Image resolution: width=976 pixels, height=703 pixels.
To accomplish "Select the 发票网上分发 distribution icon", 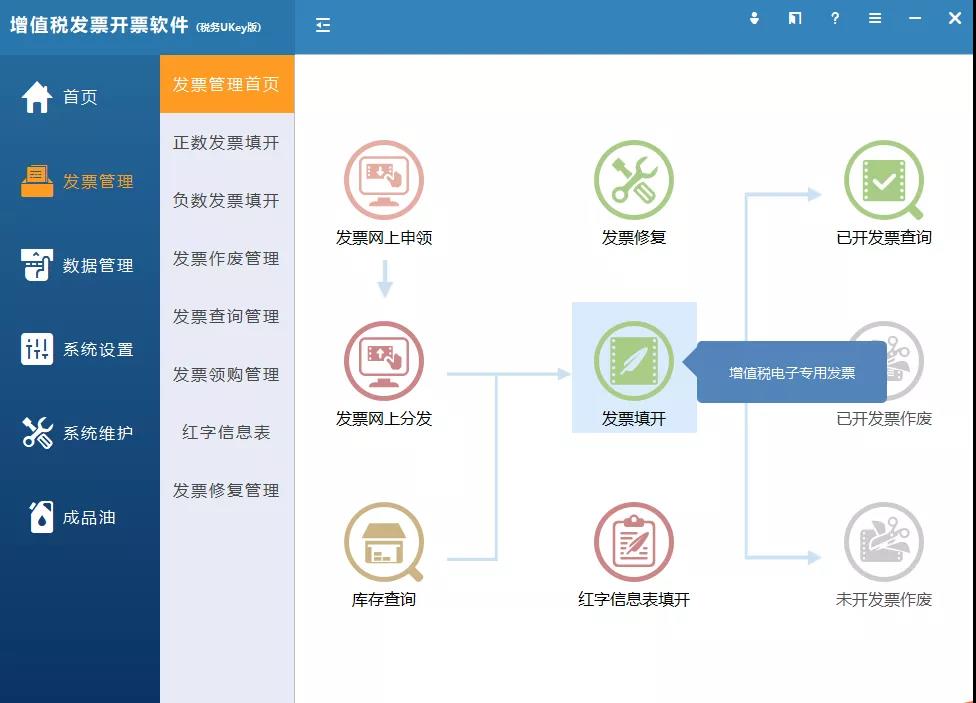I will [x=383, y=363].
